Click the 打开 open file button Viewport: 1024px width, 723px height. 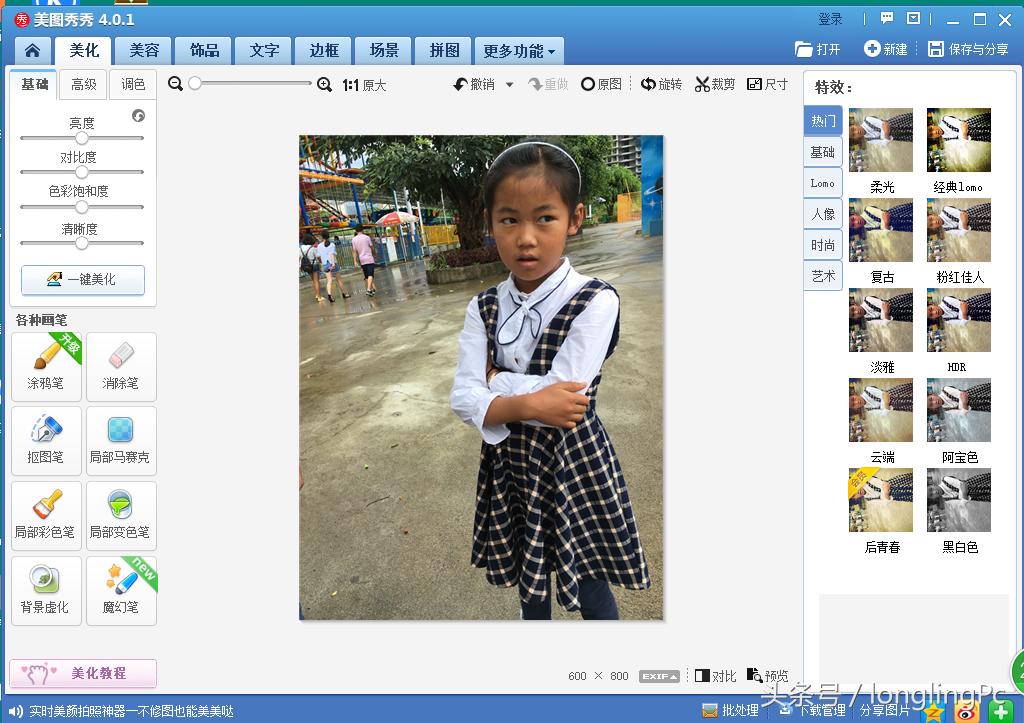[x=818, y=49]
